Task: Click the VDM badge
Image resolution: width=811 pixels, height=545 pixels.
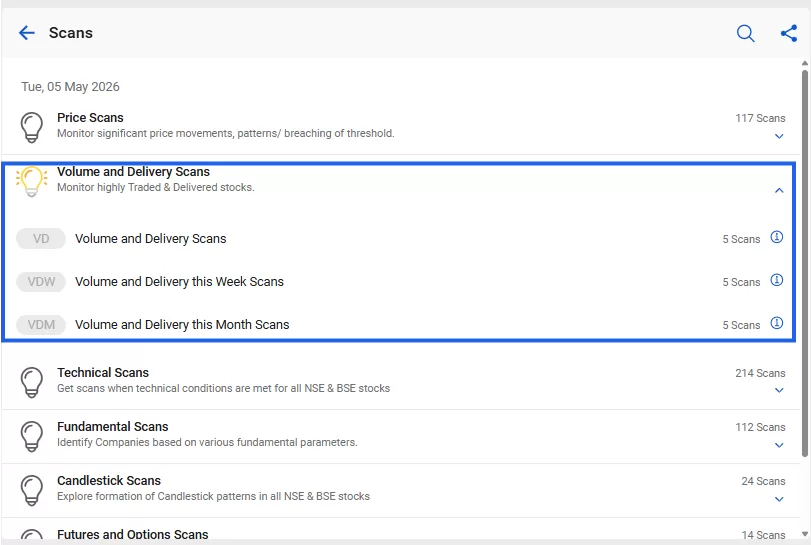Action: coord(41,325)
